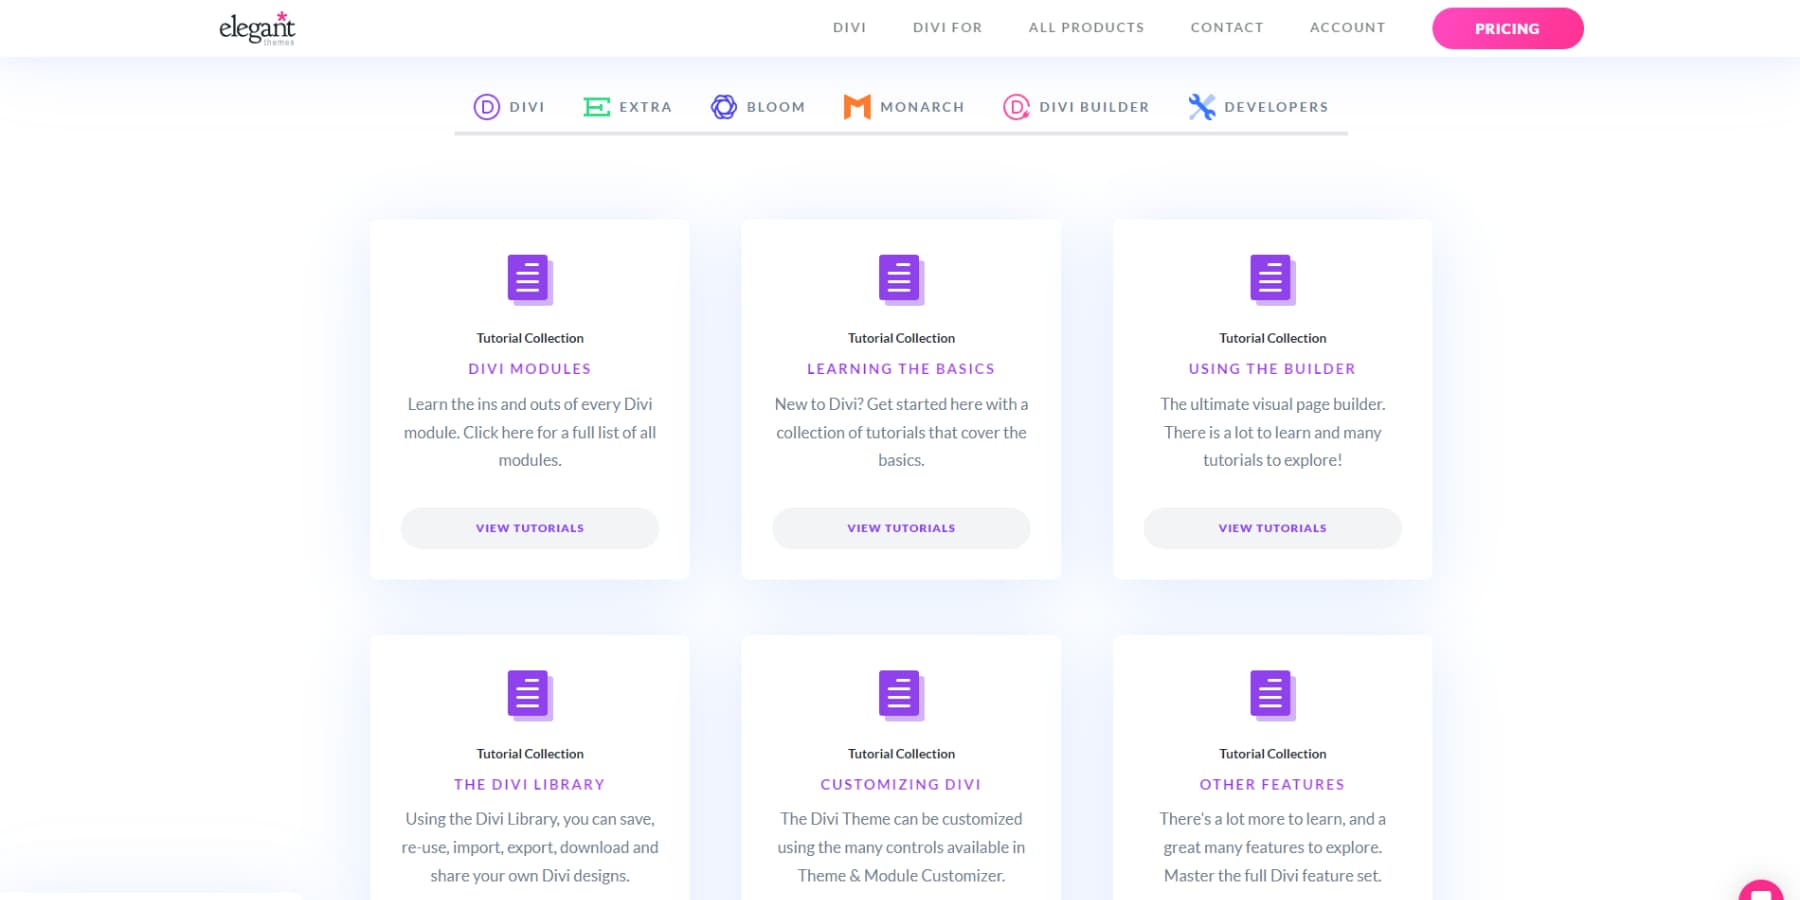
Task: Click the document icon on Divi Modules card
Action: pyautogui.click(x=528, y=280)
